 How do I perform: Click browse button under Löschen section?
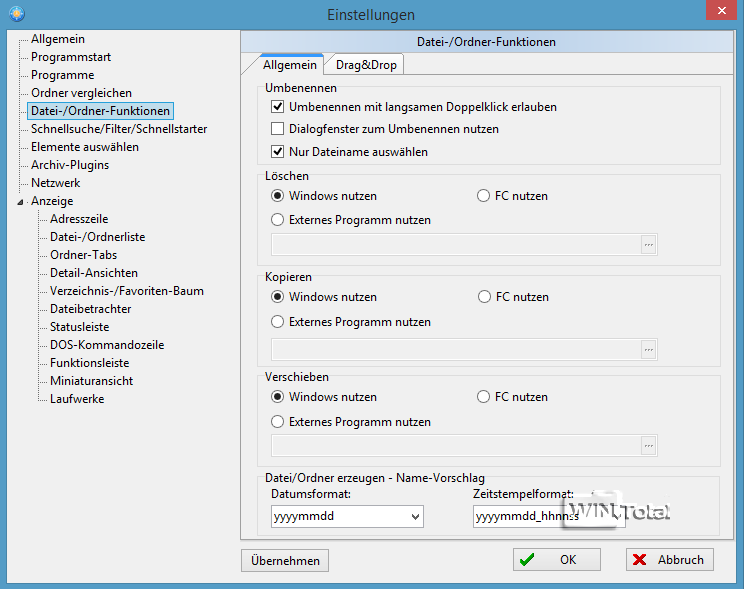click(648, 245)
